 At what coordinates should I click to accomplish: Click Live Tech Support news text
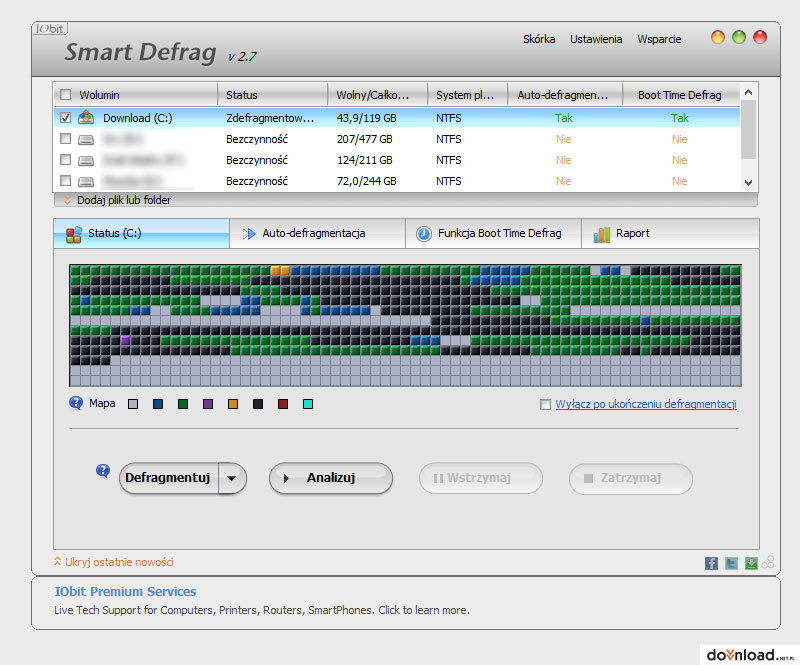pos(262,610)
